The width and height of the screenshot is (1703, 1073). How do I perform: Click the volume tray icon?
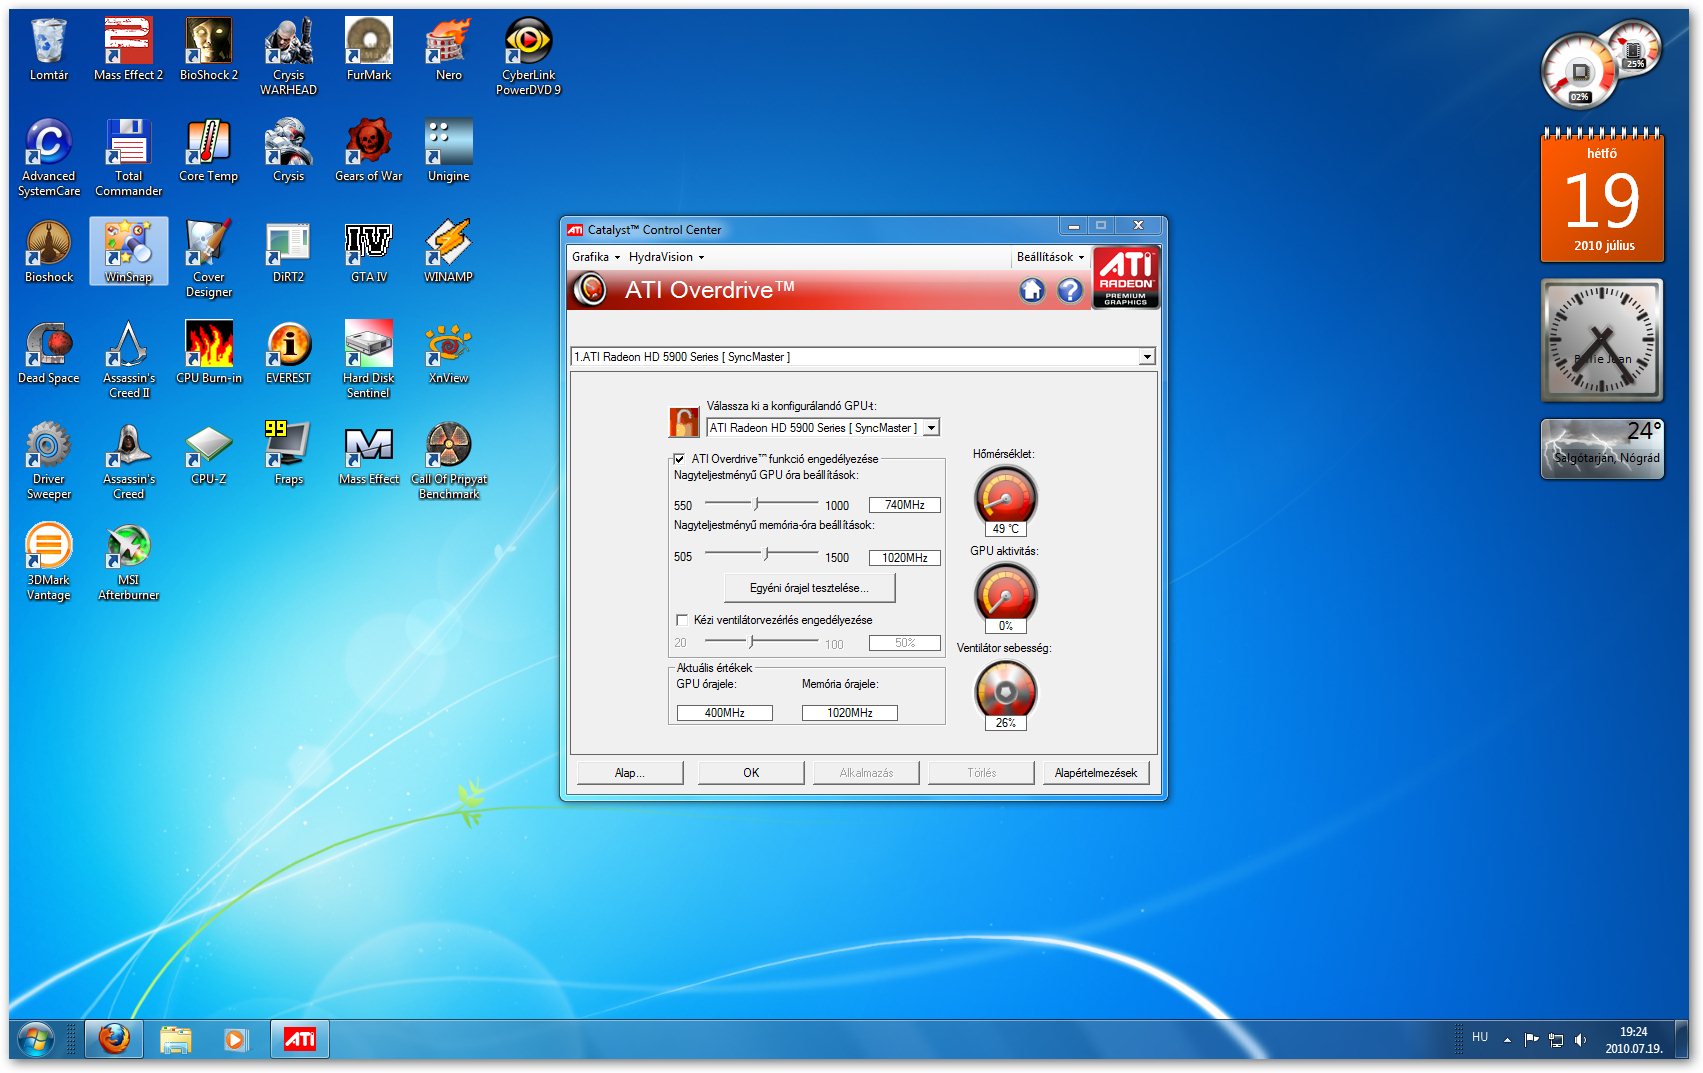(1580, 1040)
